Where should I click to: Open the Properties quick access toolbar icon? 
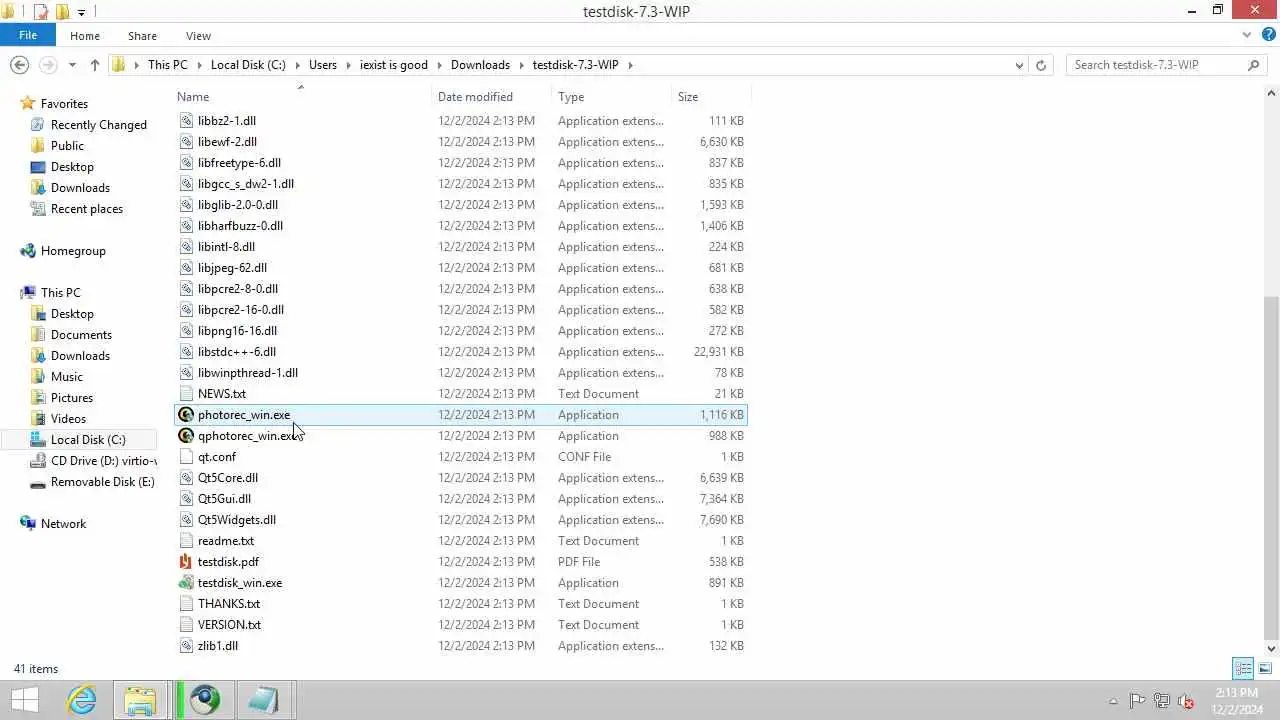pyautogui.click(x=41, y=12)
